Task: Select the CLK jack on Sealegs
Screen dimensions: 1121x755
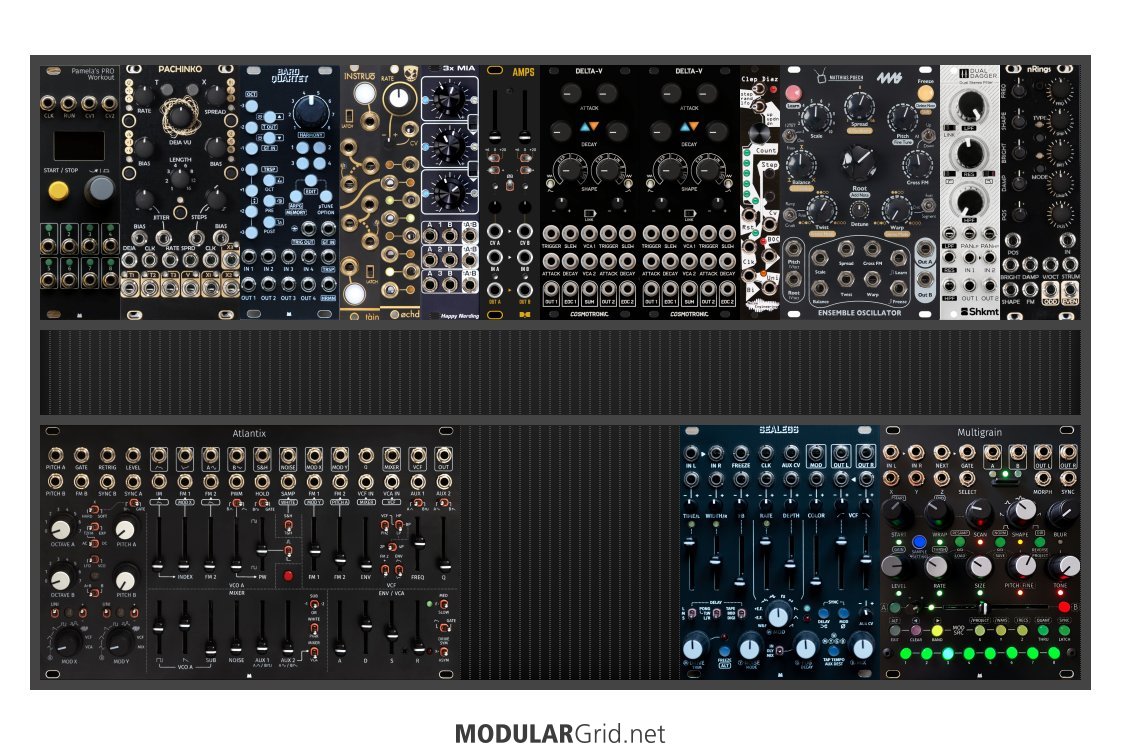Action: coord(766,453)
